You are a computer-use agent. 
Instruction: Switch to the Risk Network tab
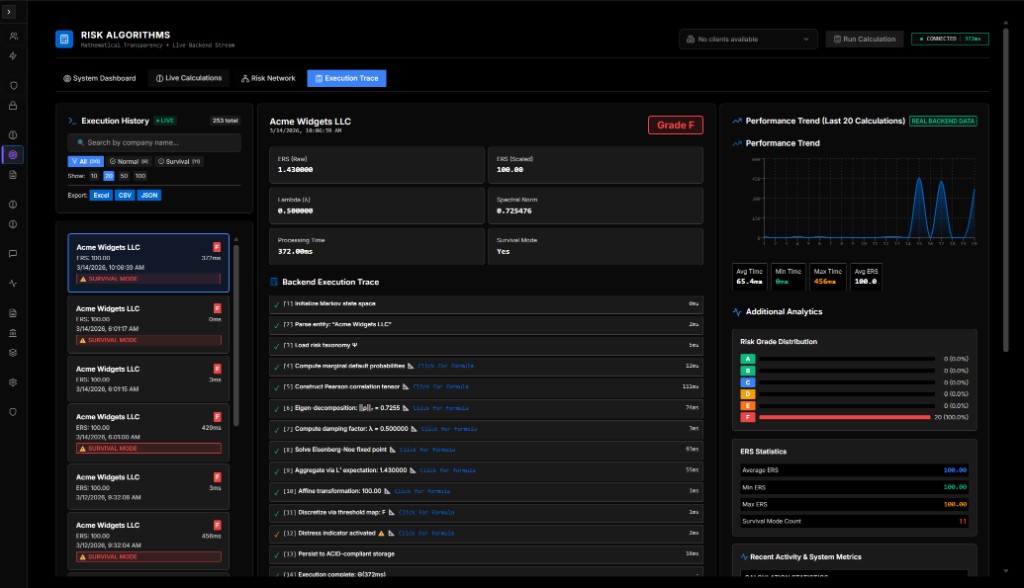268,78
